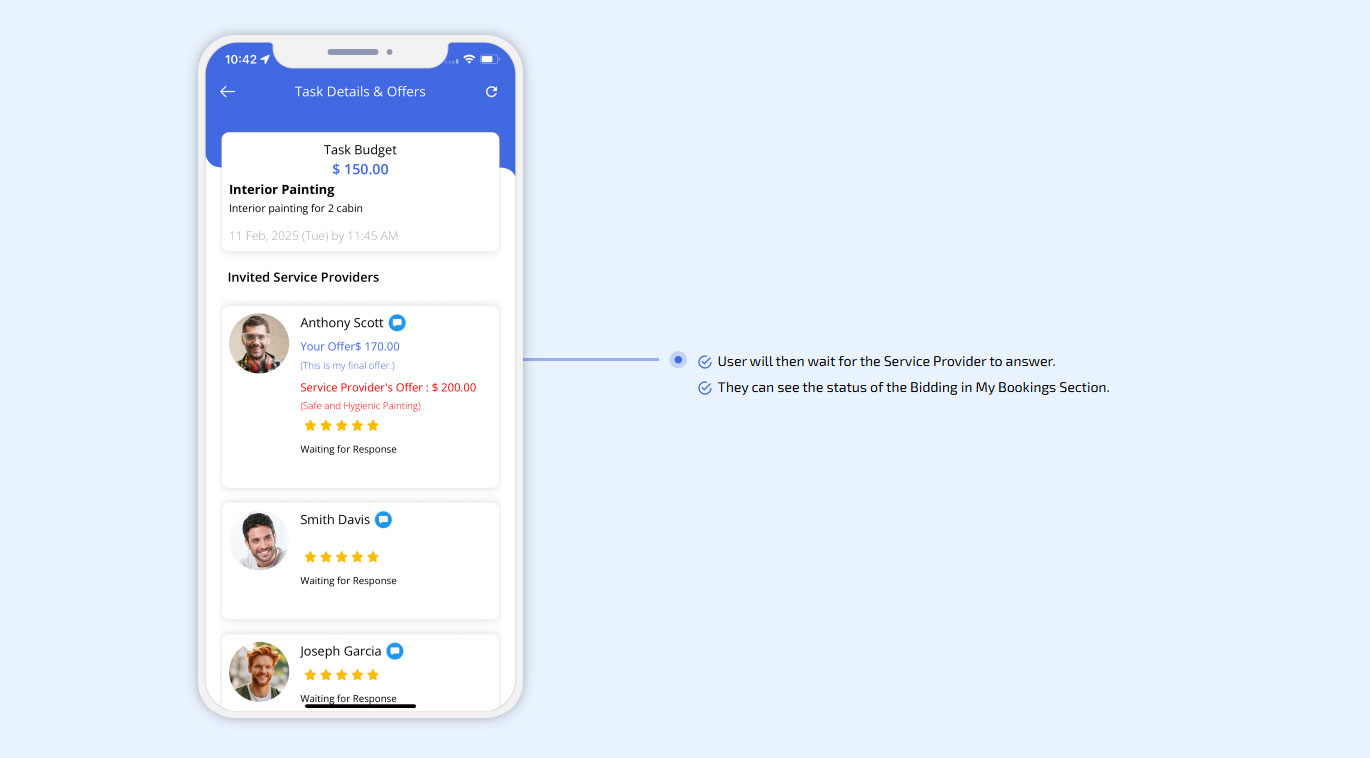
Task: View Anthony Scott's profile photo
Action: click(259, 343)
